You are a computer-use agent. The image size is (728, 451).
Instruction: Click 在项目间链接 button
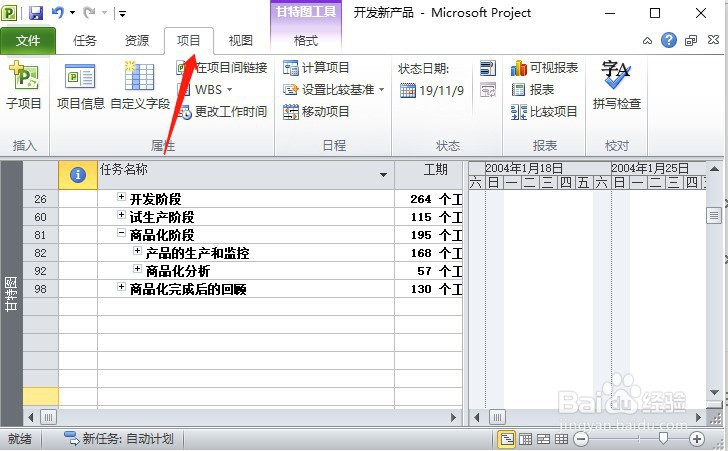222,68
